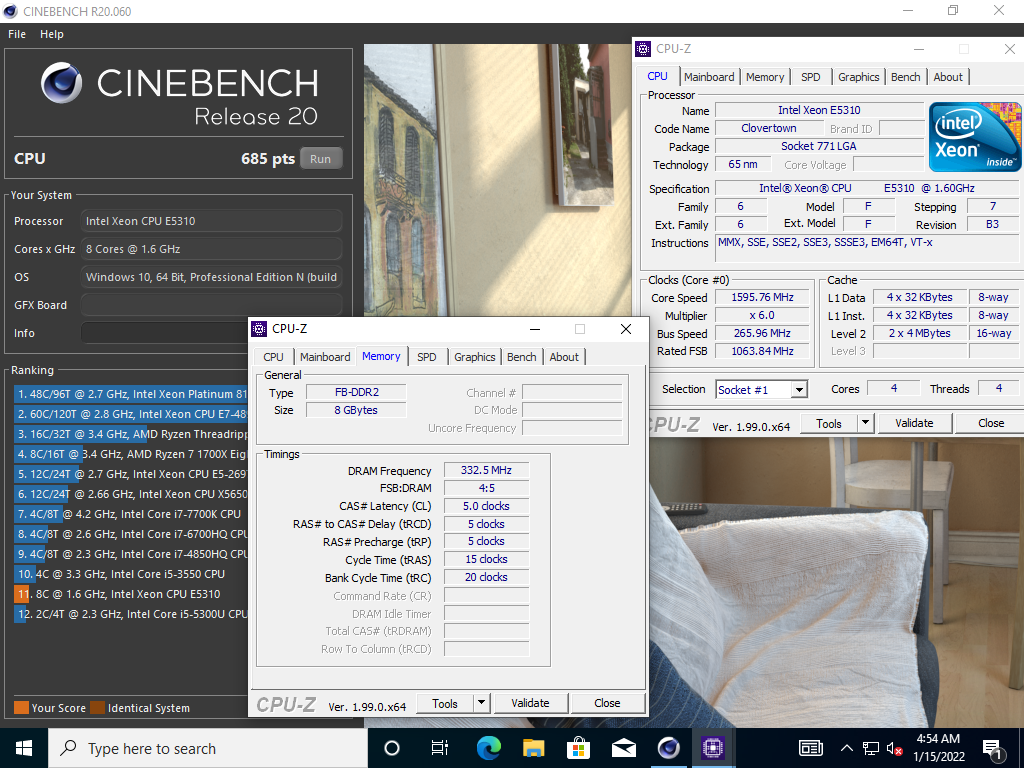The height and width of the screenshot is (768, 1024).
Task: Click the Intel Xeon inside logo
Action: tap(976, 137)
